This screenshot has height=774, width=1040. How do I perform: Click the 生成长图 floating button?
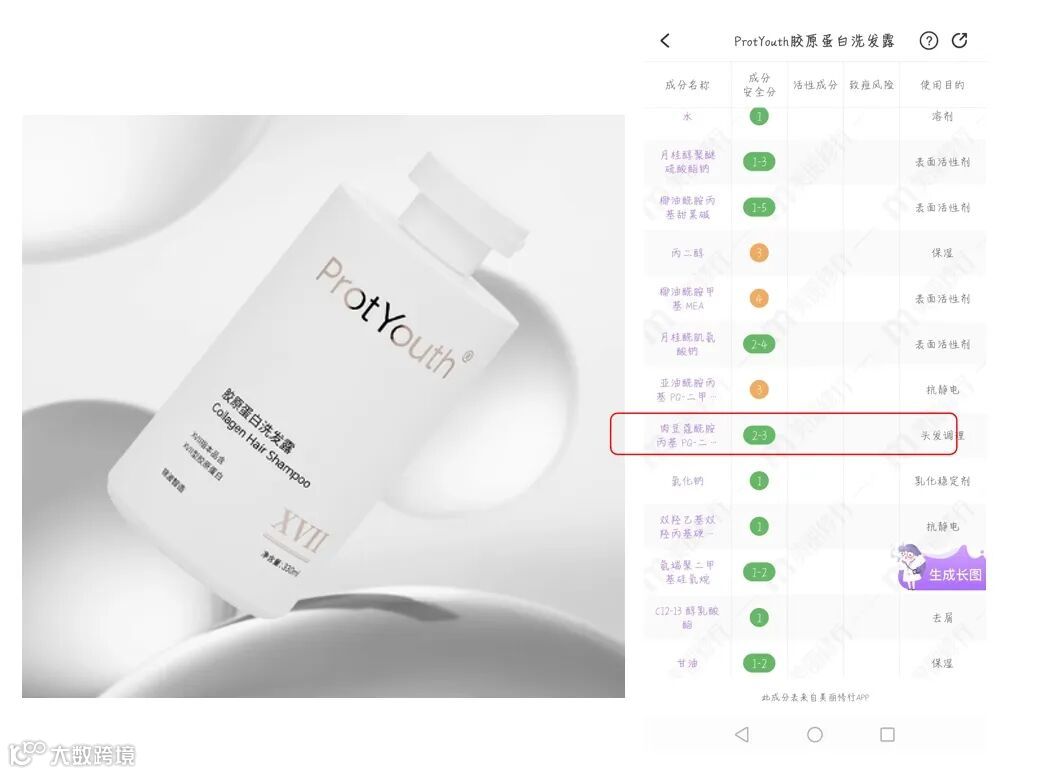point(941,568)
